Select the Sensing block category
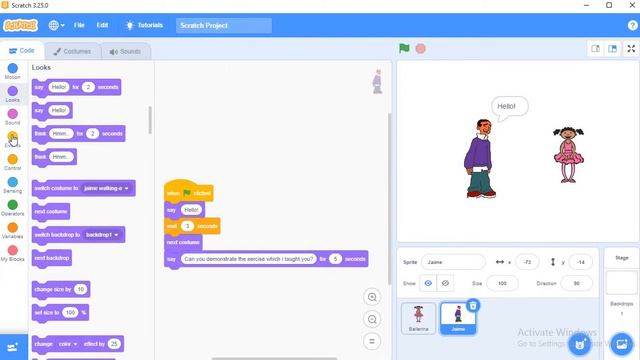The width and height of the screenshot is (640, 360). tap(13, 185)
